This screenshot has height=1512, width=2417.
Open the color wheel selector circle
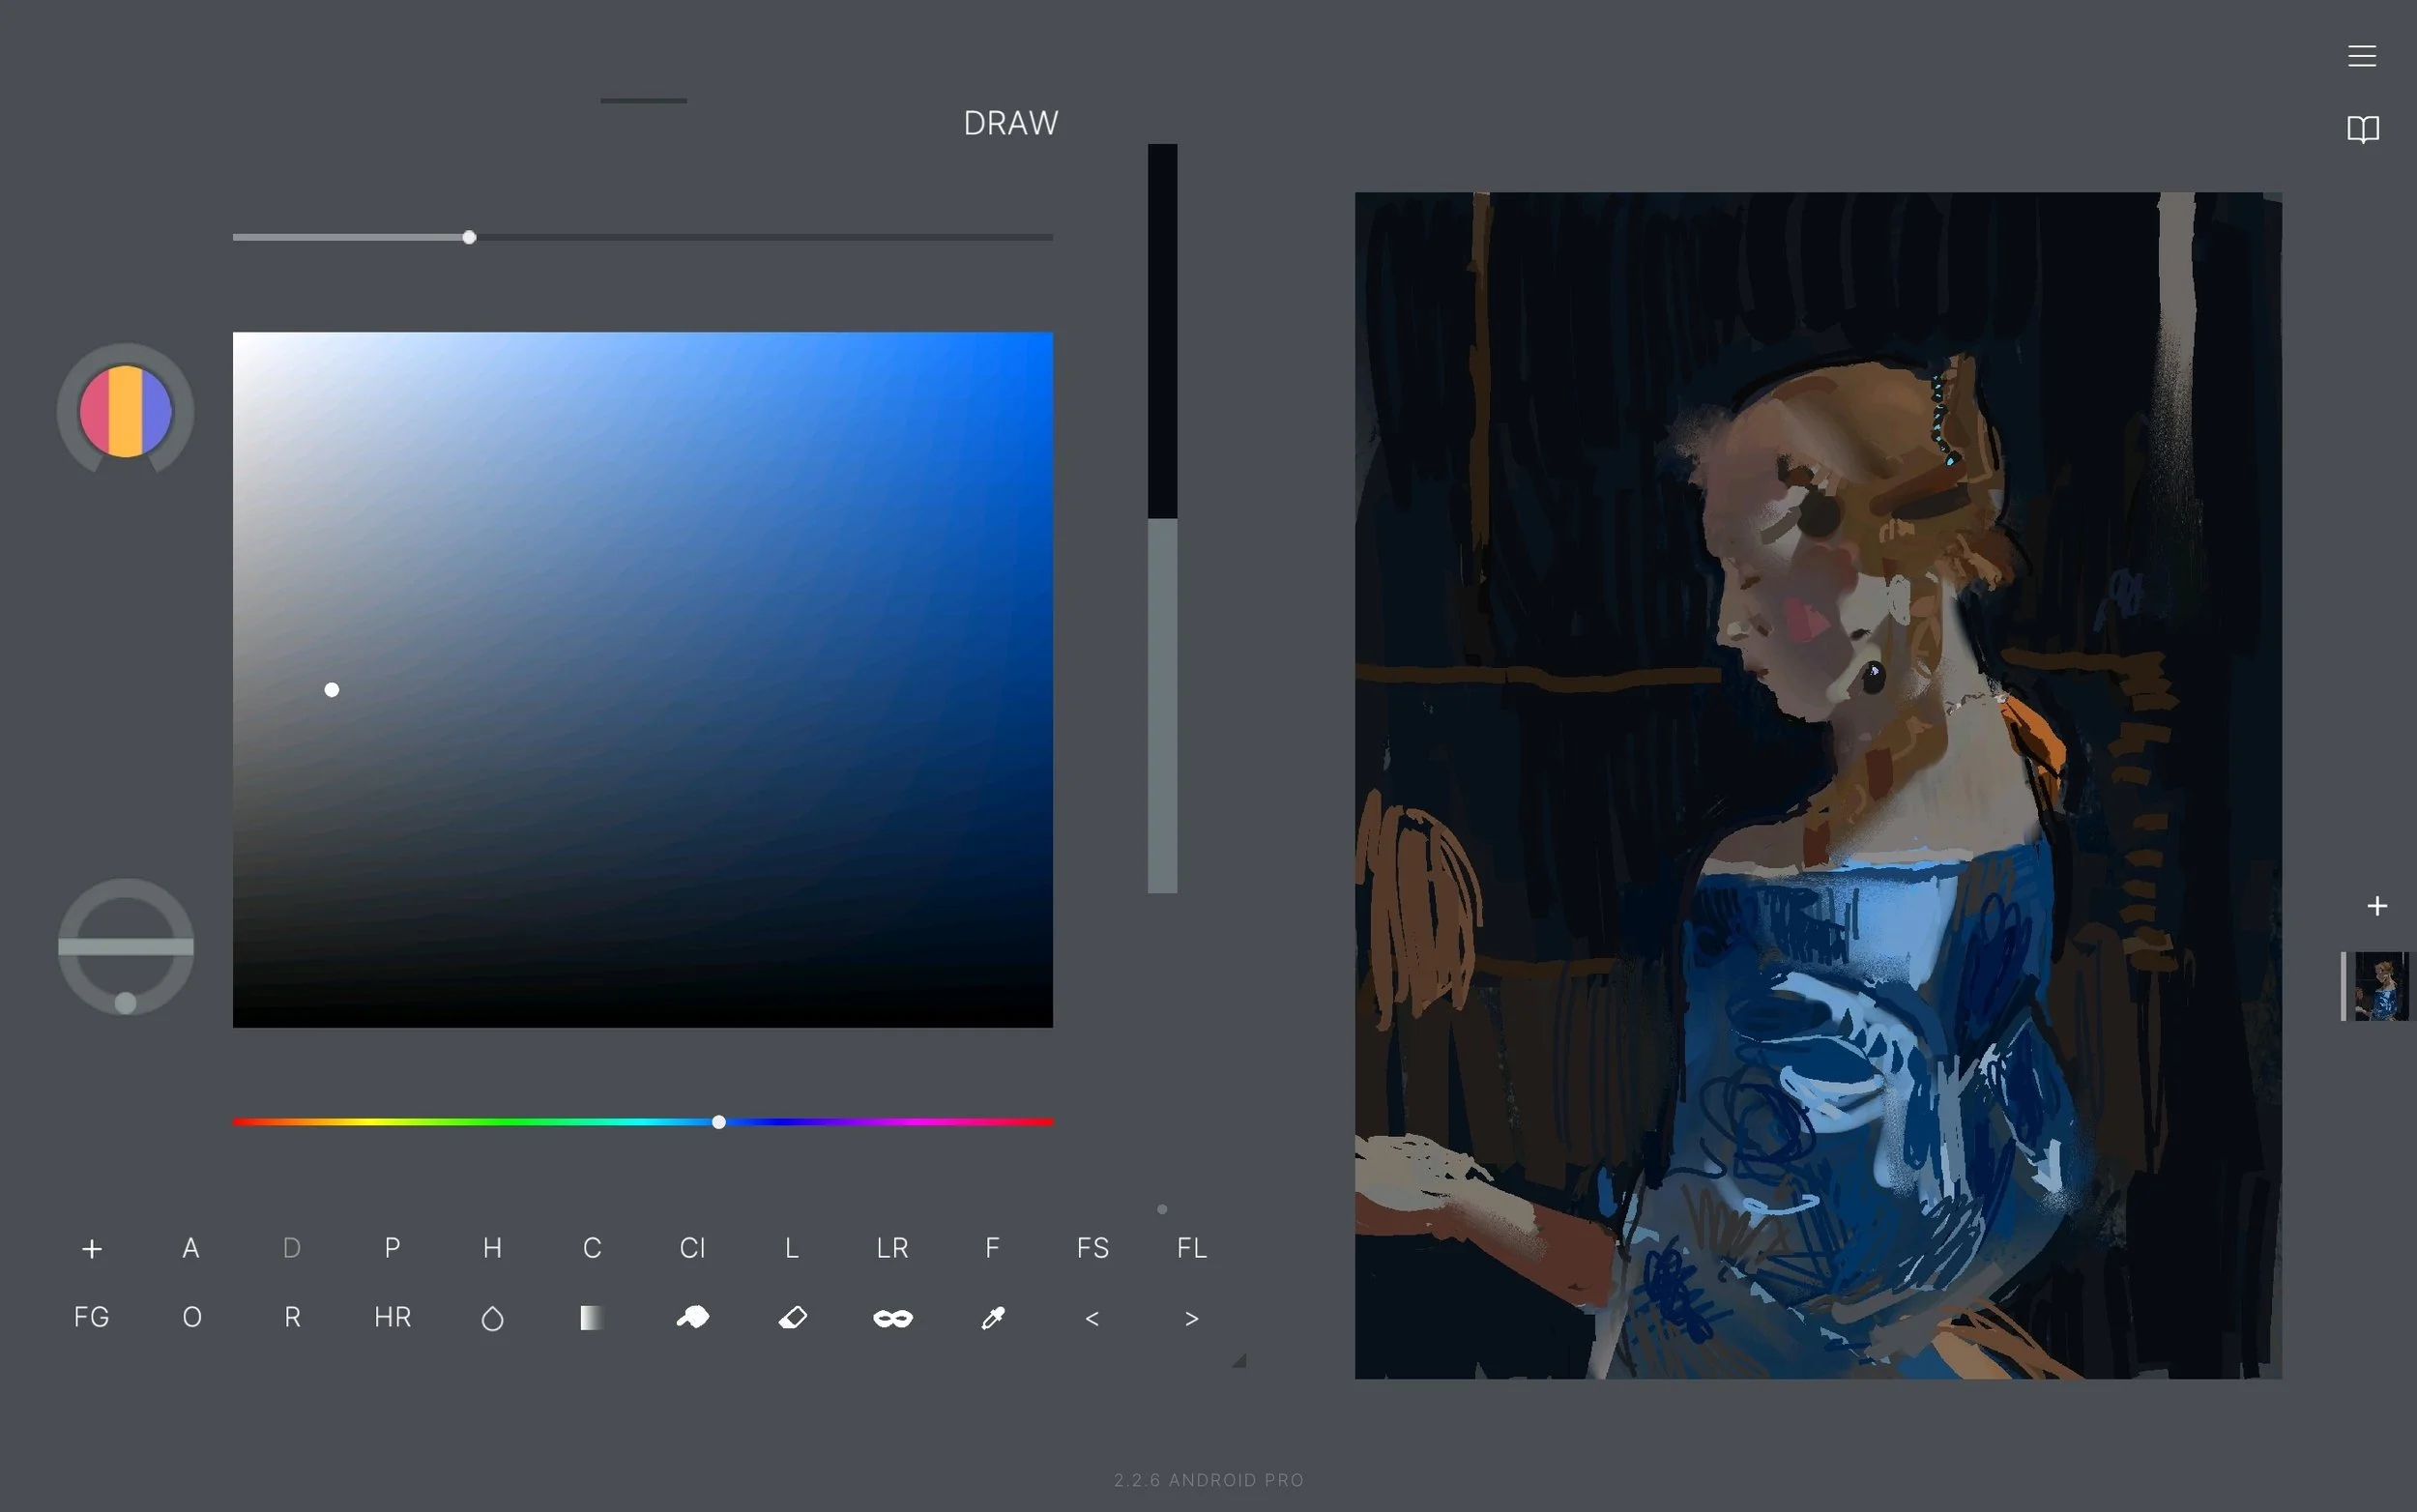[x=126, y=410]
